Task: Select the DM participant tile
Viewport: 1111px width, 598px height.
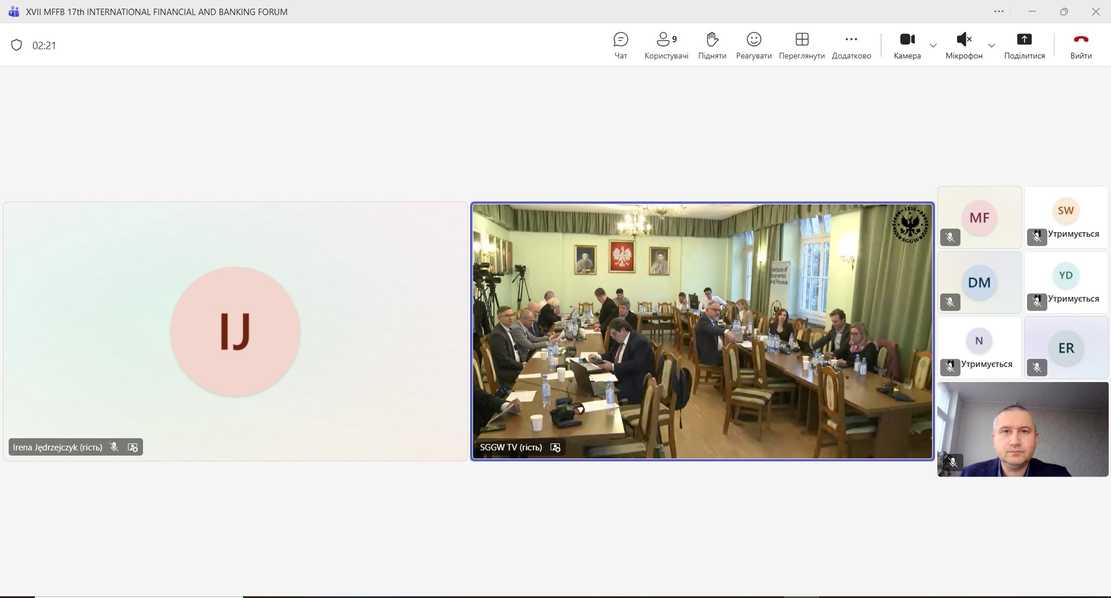Action: pyautogui.click(x=979, y=282)
